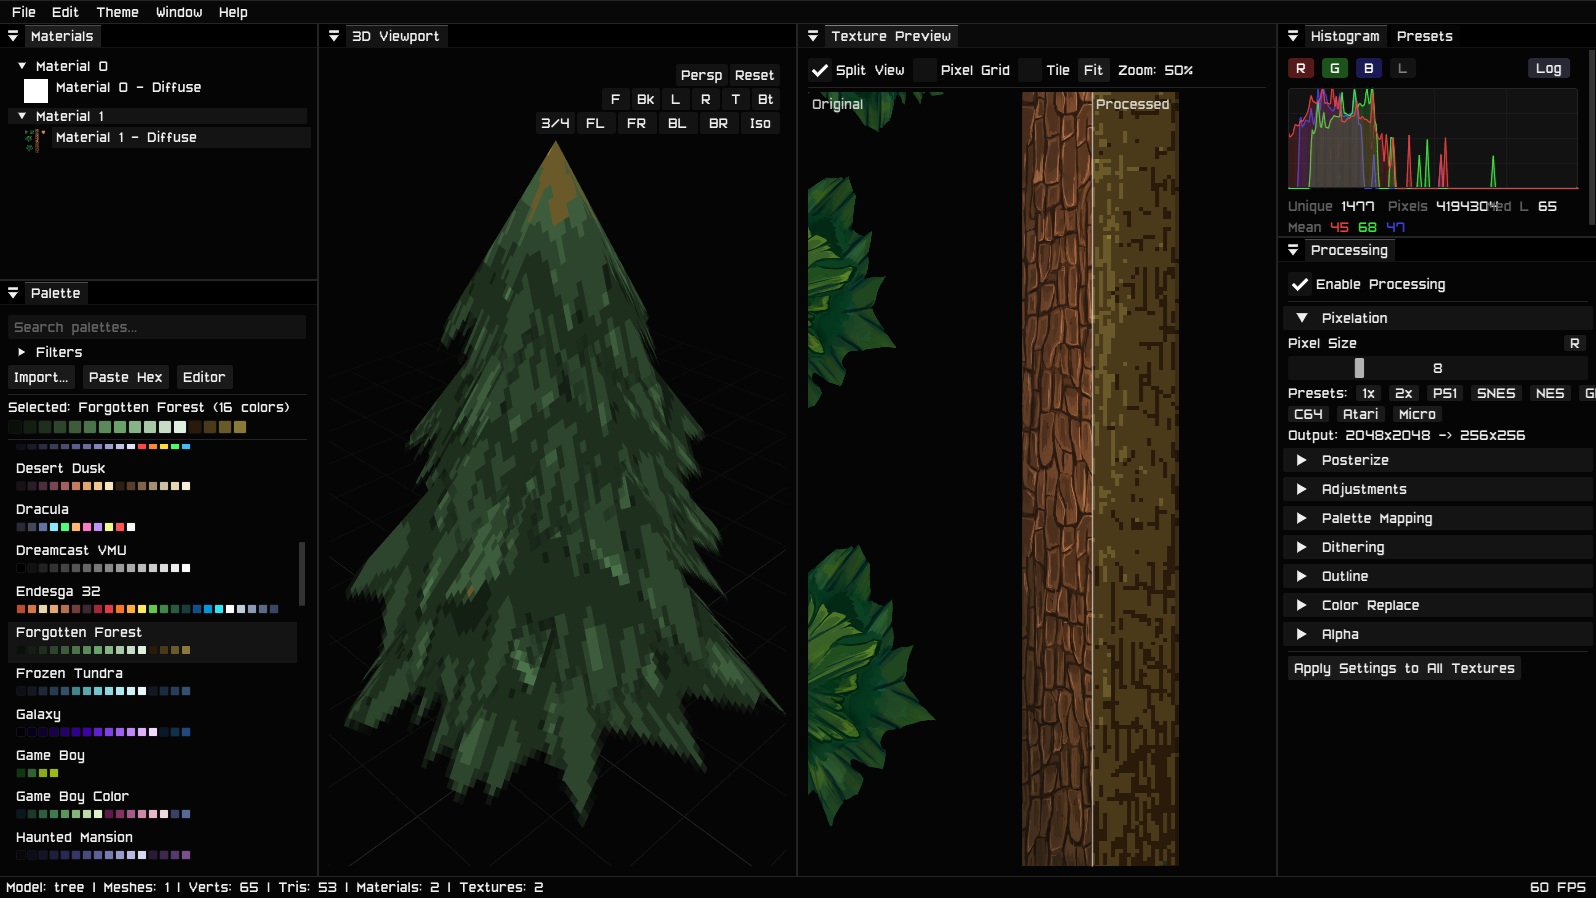
Task: Select Material 0 Diffuse white thumbnail
Action: (x=36, y=91)
